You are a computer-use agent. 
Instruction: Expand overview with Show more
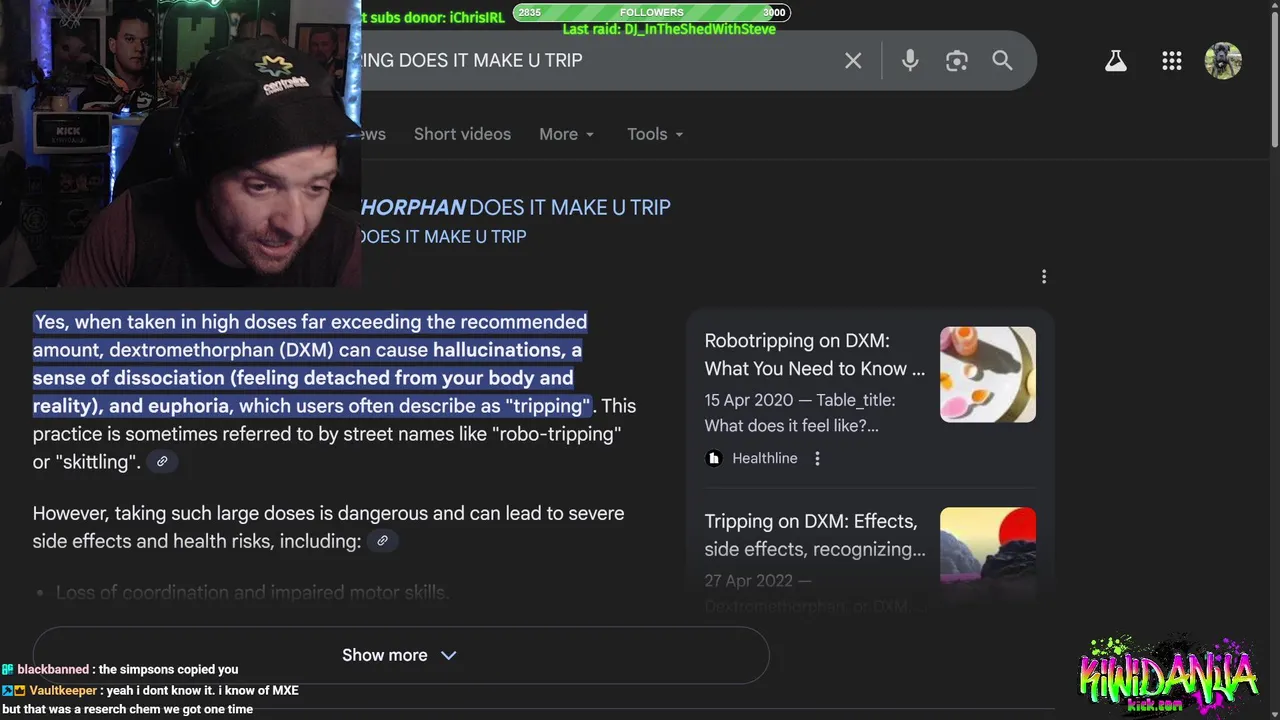point(400,655)
